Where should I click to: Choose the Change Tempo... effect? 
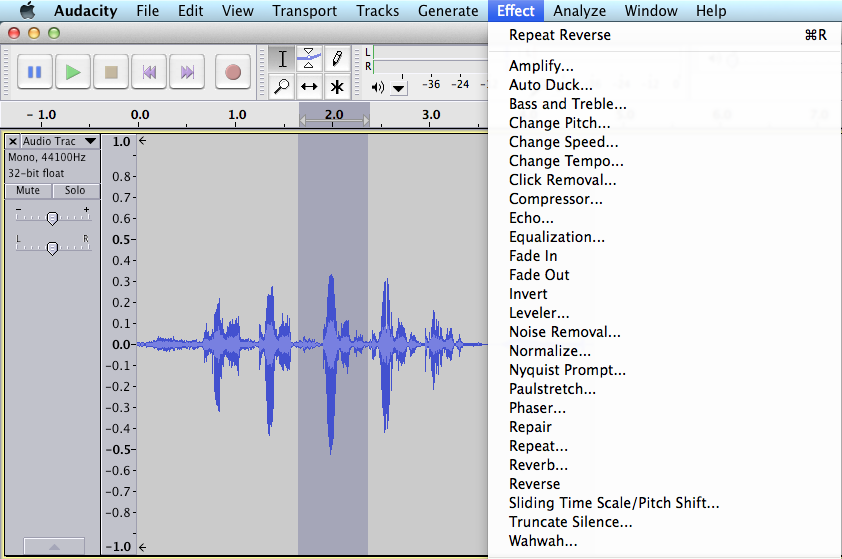pyautogui.click(x=665, y=161)
